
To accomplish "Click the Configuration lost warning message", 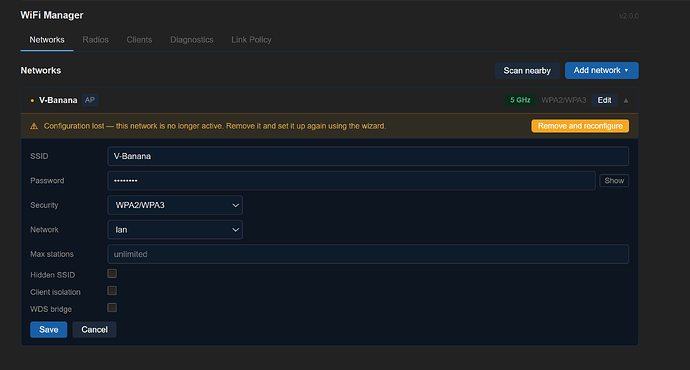I will [215, 126].
